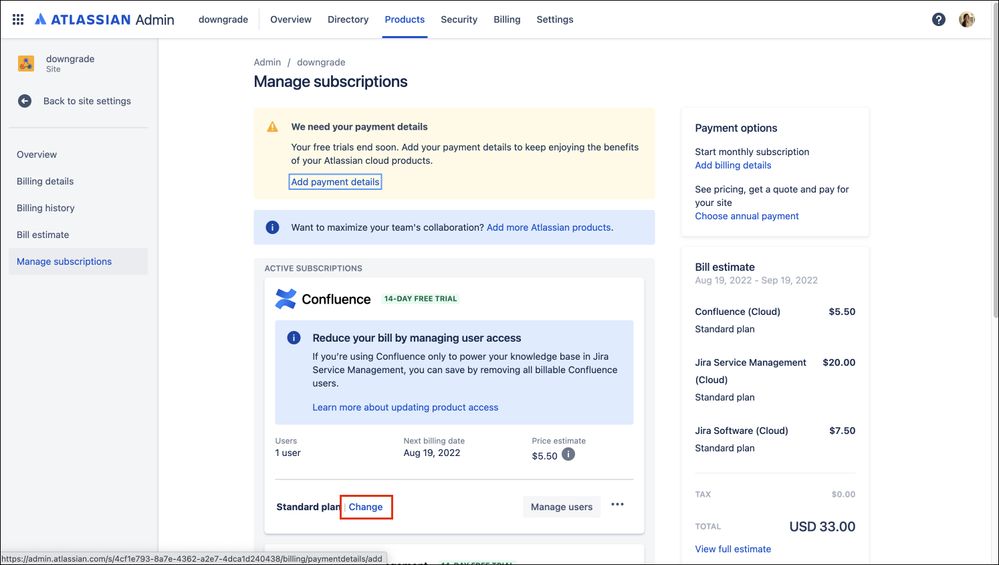This screenshot has height=565, width=999.
Task: Open the Billing tab
Action: pos(507,19)
